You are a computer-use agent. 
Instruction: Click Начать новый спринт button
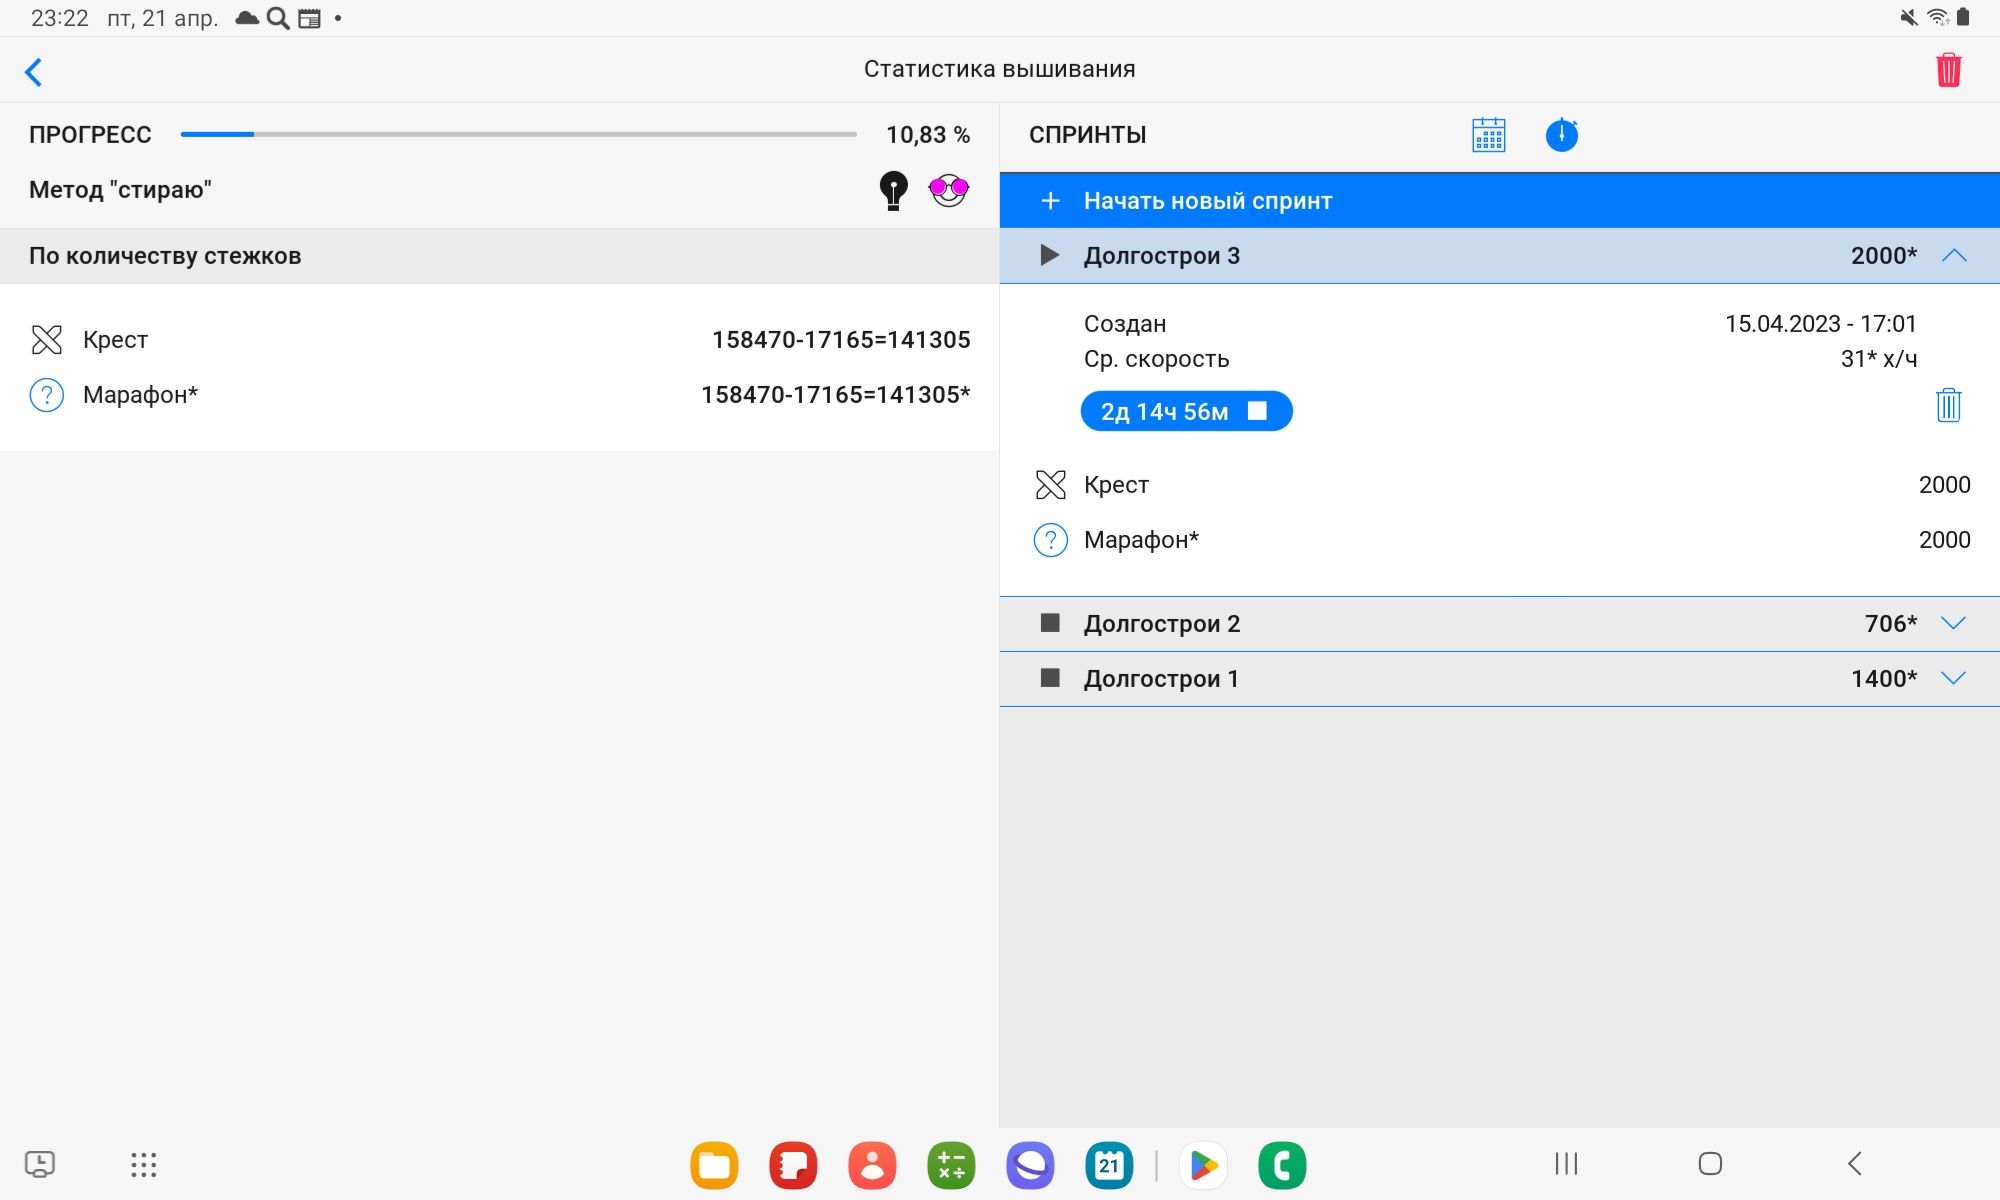1206,201
